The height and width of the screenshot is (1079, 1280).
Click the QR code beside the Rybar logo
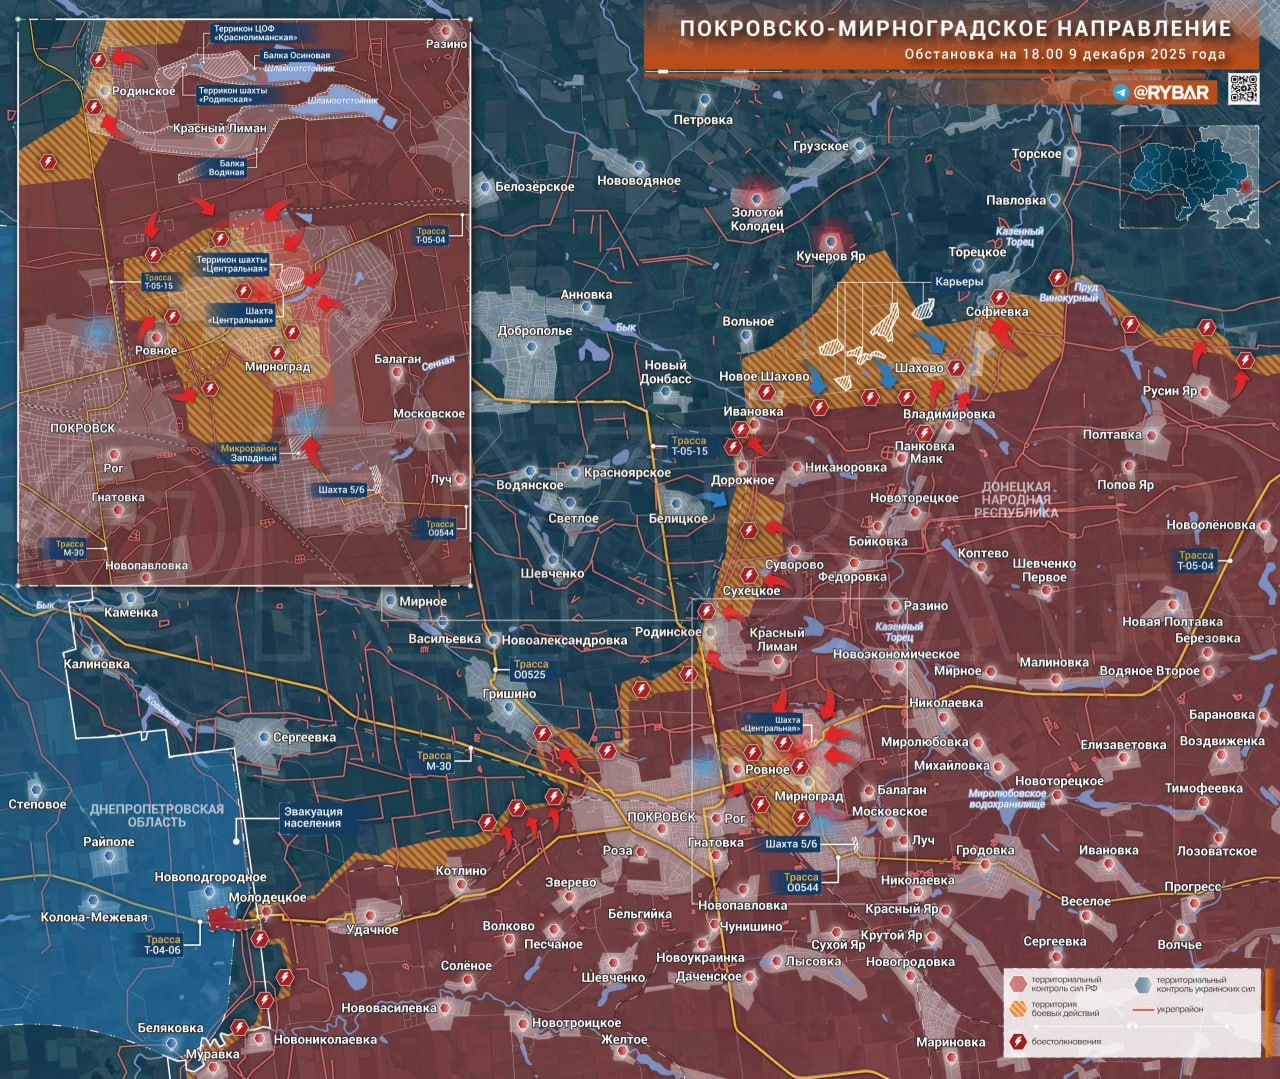coord(1243,90)
